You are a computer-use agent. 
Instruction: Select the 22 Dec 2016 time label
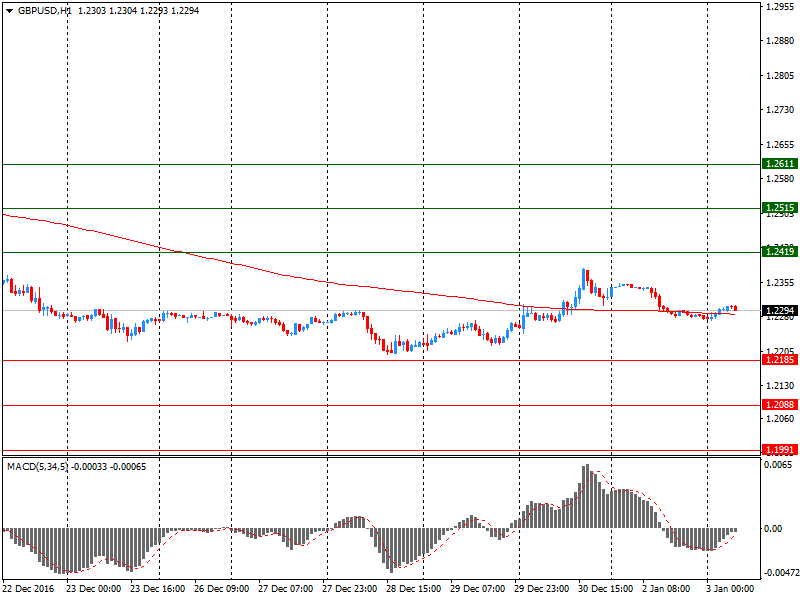[x=29, y=589]
